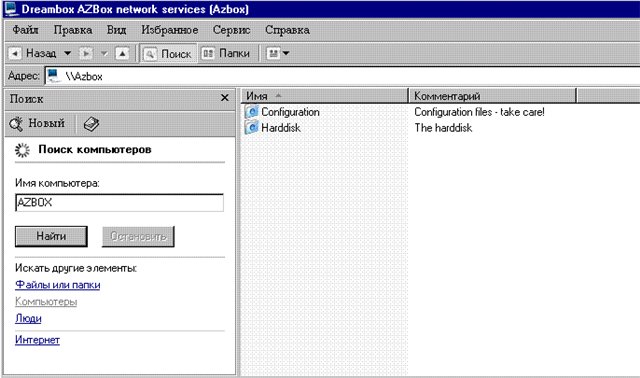Sort by the Комментарий column header
The height and width of the screenshot is (378, 640).
493,96
